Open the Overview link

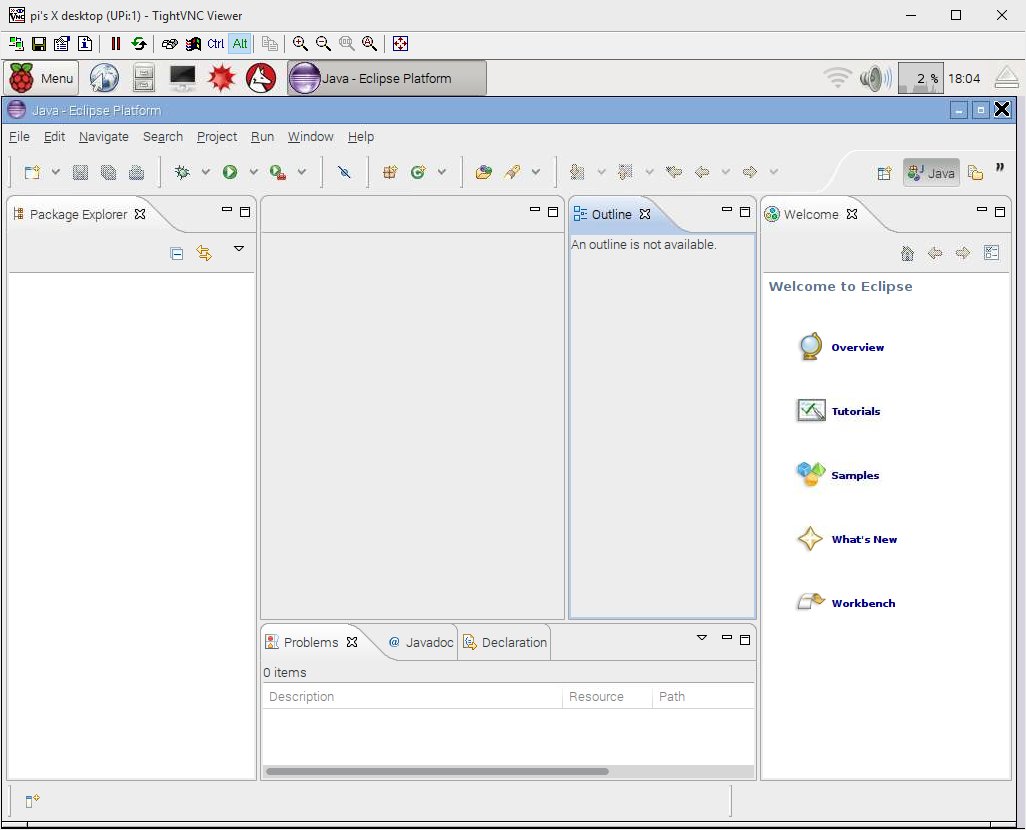857,348
